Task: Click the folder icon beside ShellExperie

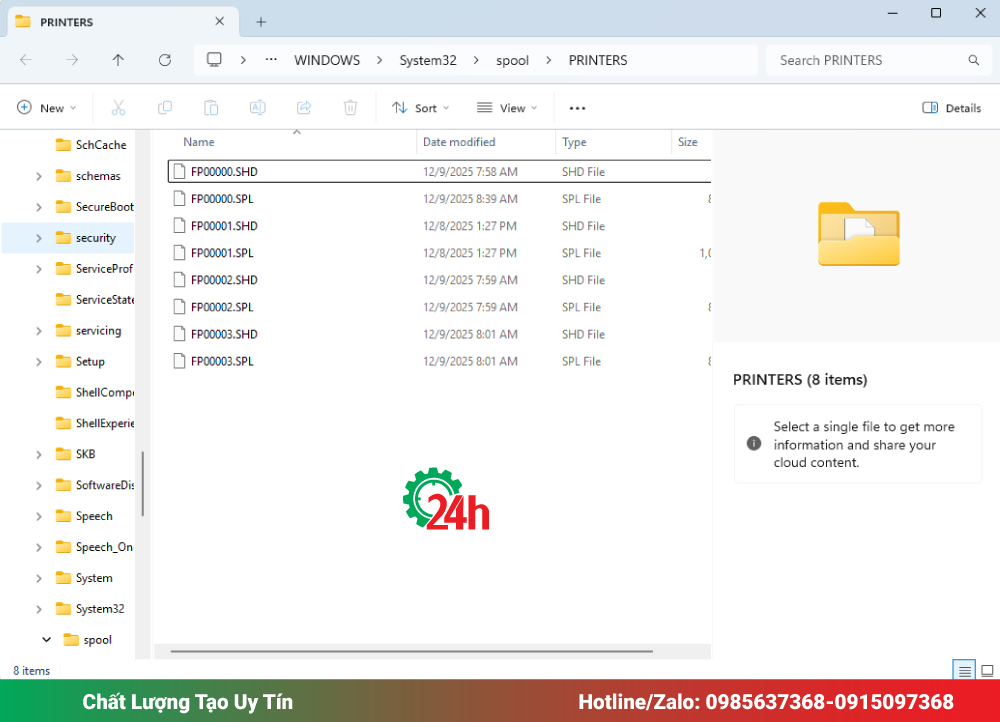Action: pos(63,423)
